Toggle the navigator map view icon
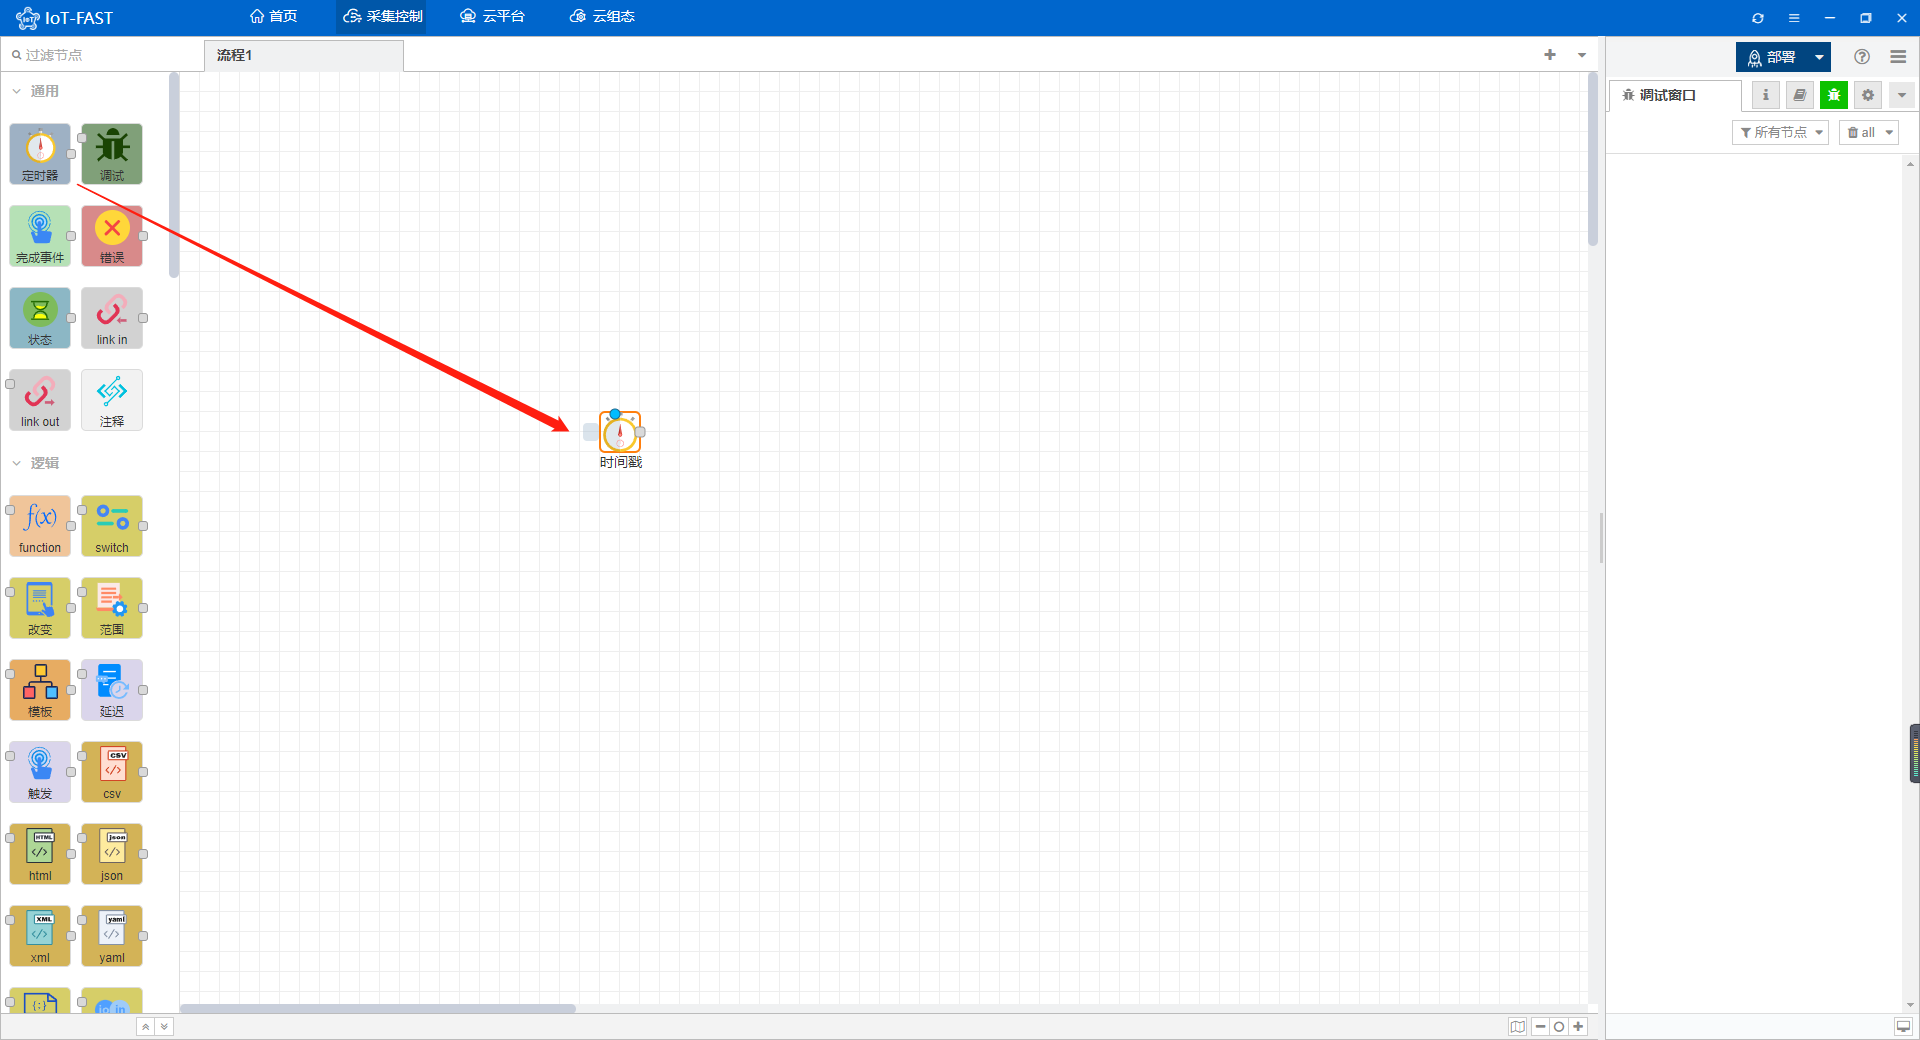 click(1518, 1027)
